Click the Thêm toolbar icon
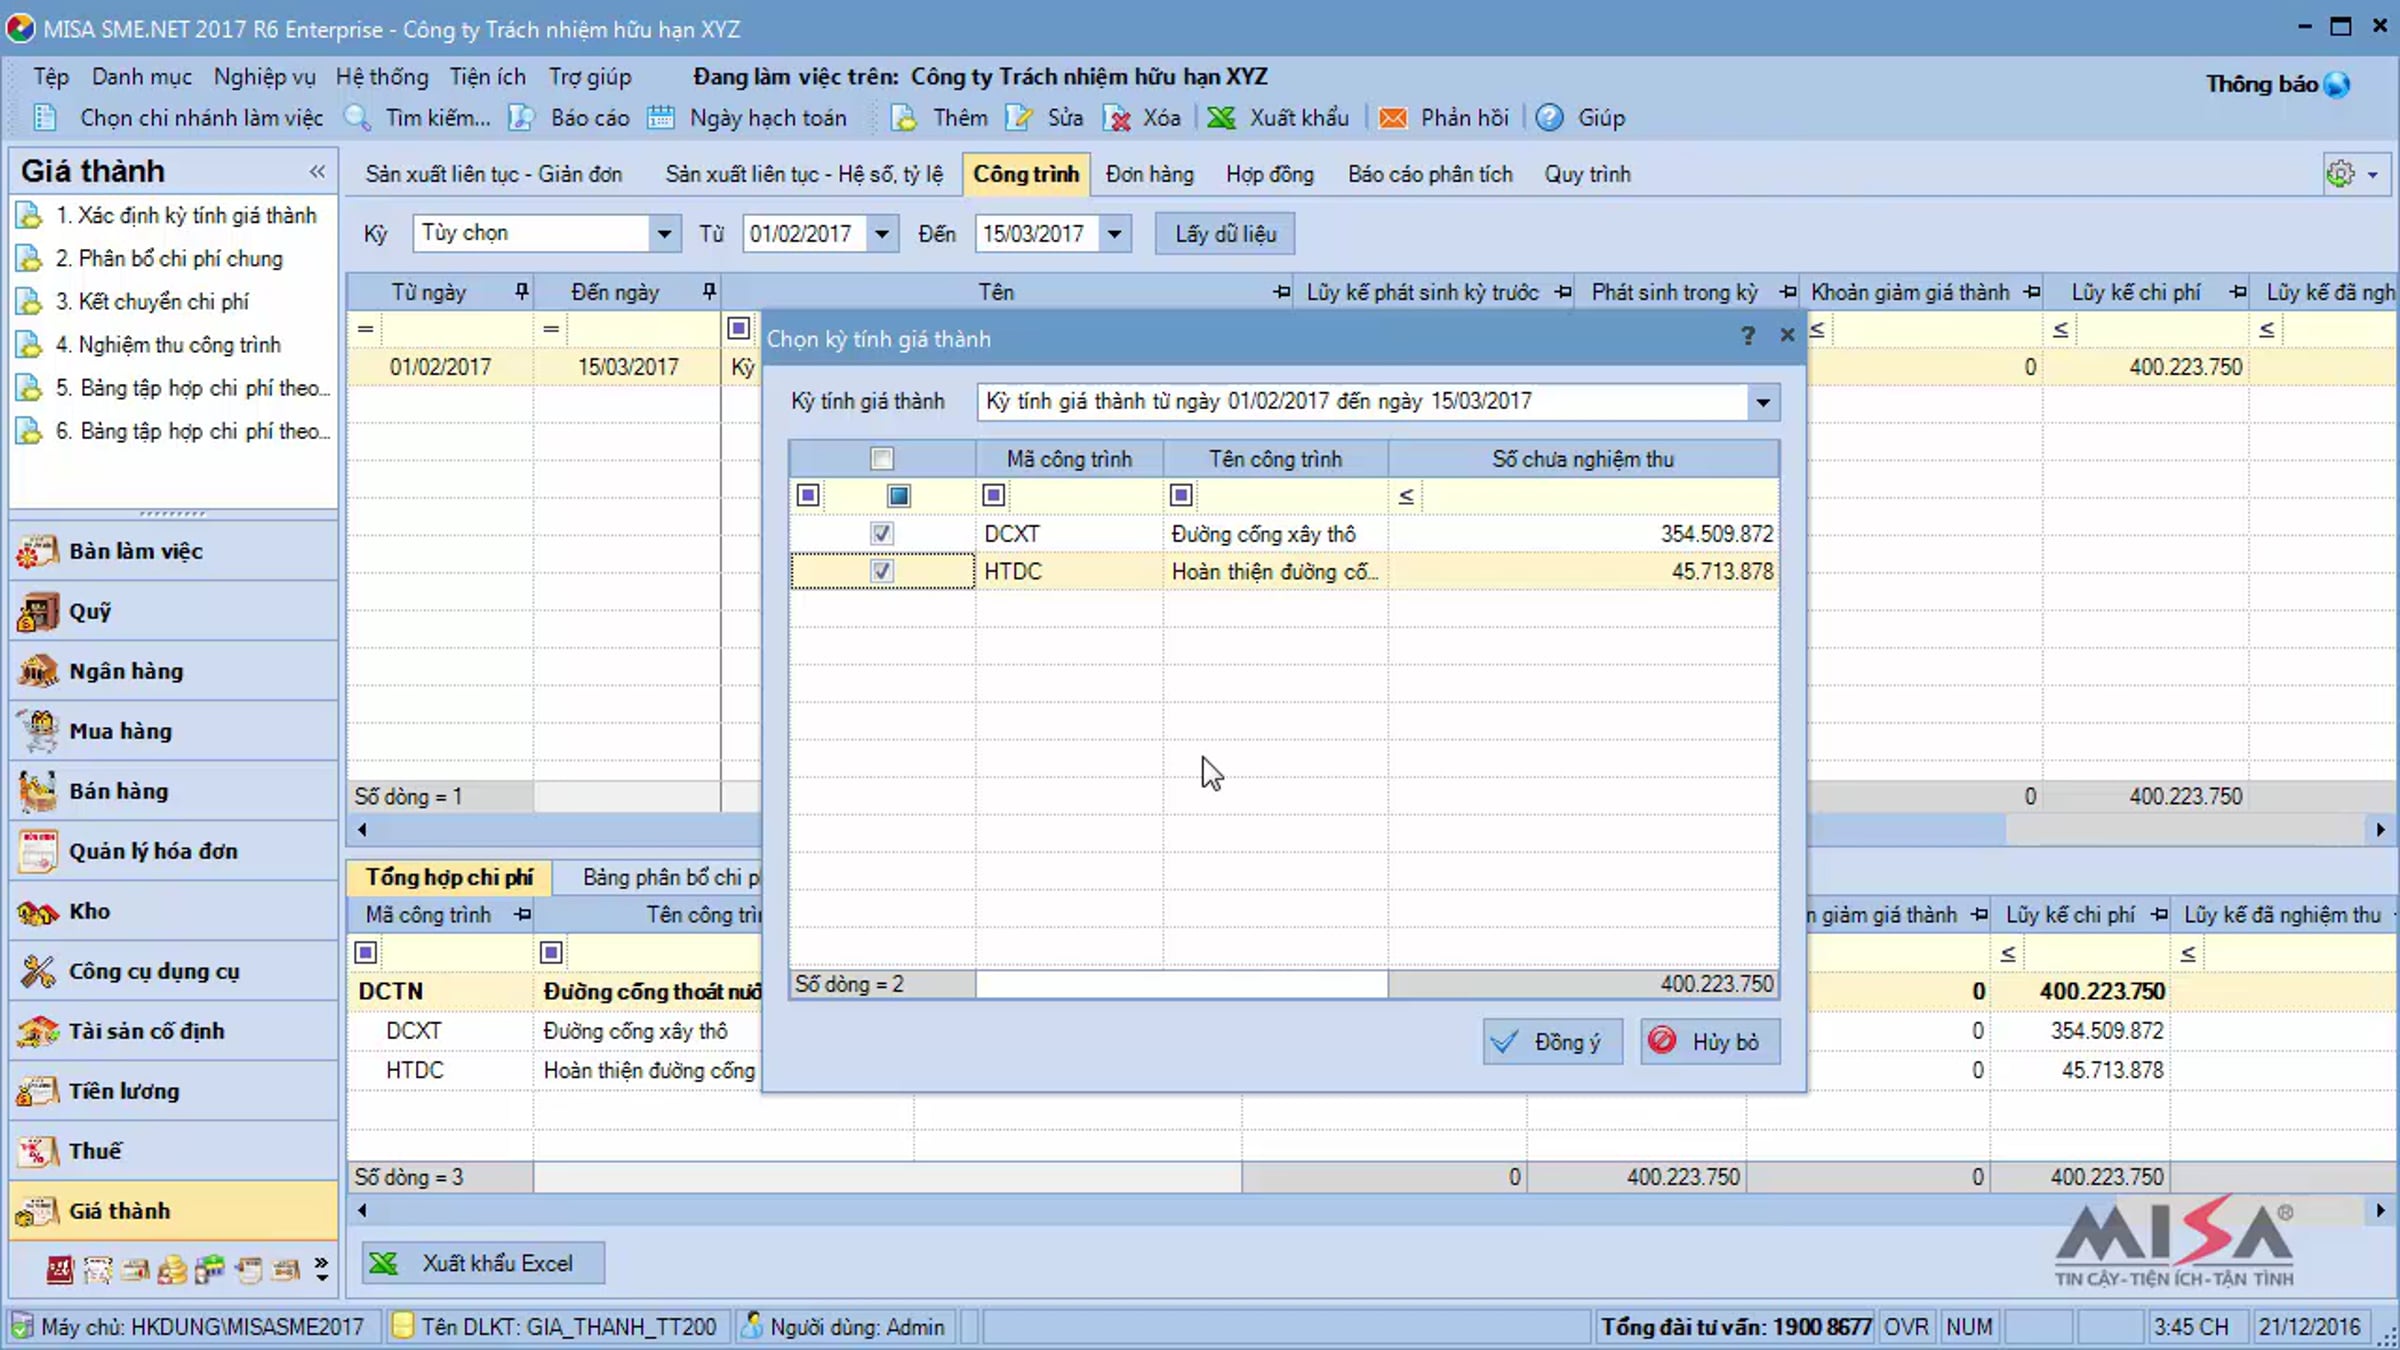Screen dimensions: 2400x1350 click(x=904, y=118)
